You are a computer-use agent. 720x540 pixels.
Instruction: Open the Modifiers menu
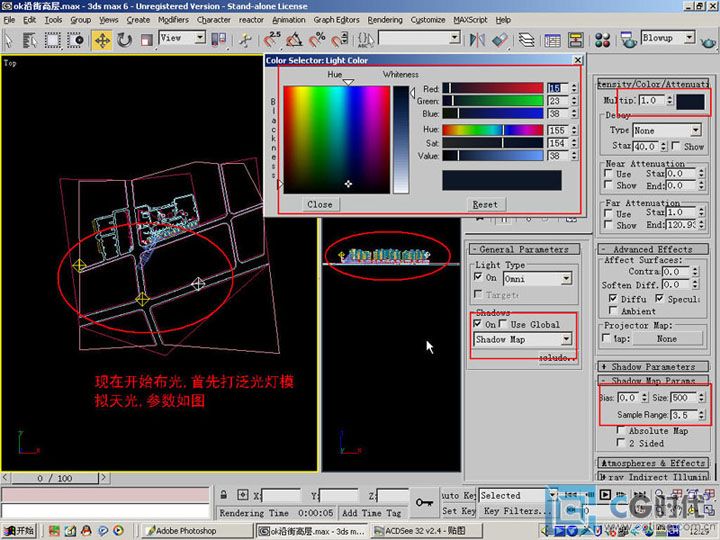pyautogui.click(x=173, y=20)
